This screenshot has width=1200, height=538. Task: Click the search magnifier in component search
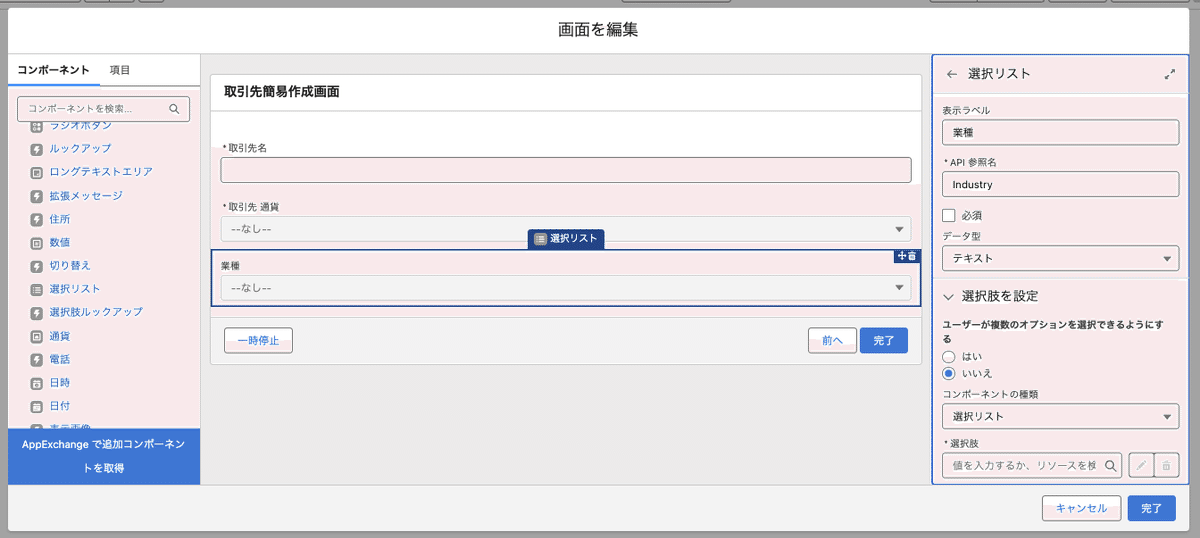(x=174, y=108)
